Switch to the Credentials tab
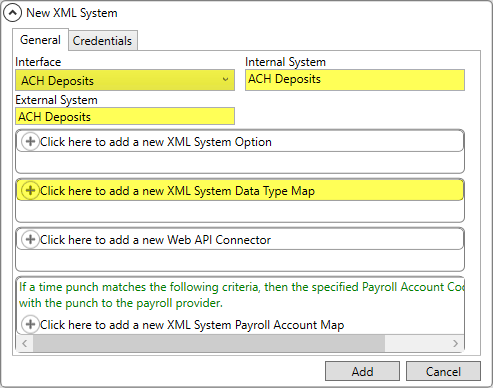493x388 pixels. [x=103, y=41]
